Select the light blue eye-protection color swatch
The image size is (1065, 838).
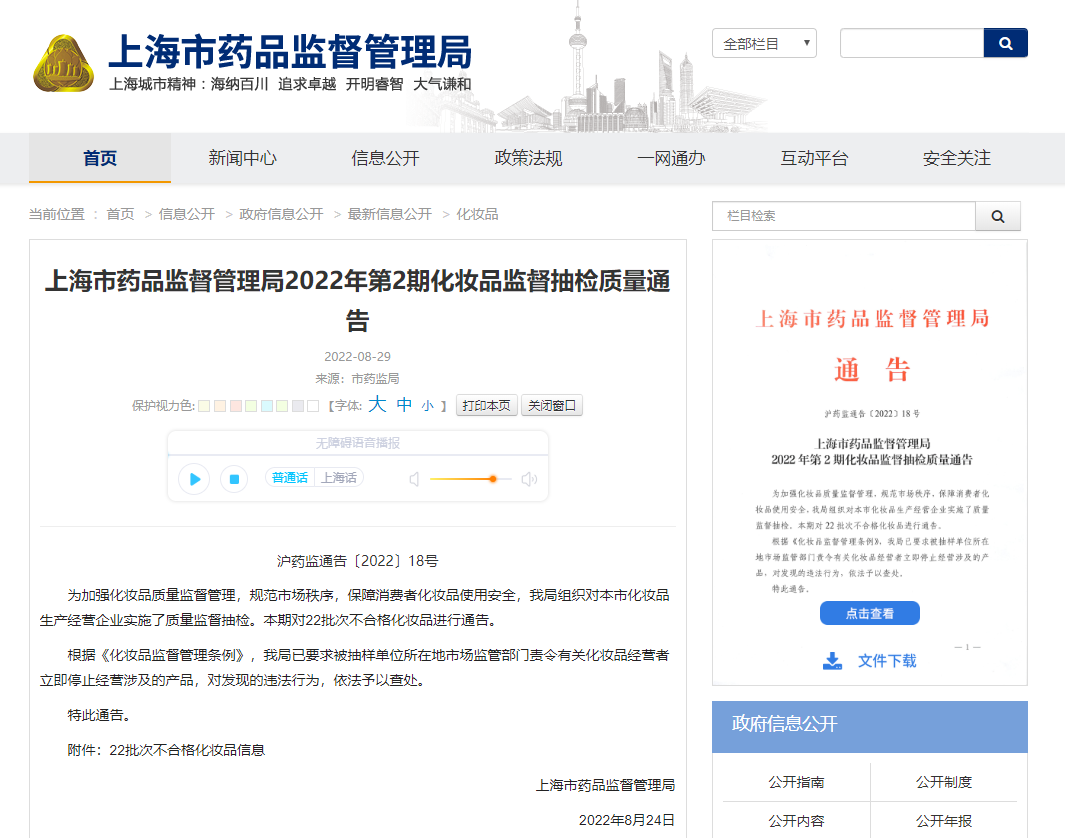click(x=267, y=406)
